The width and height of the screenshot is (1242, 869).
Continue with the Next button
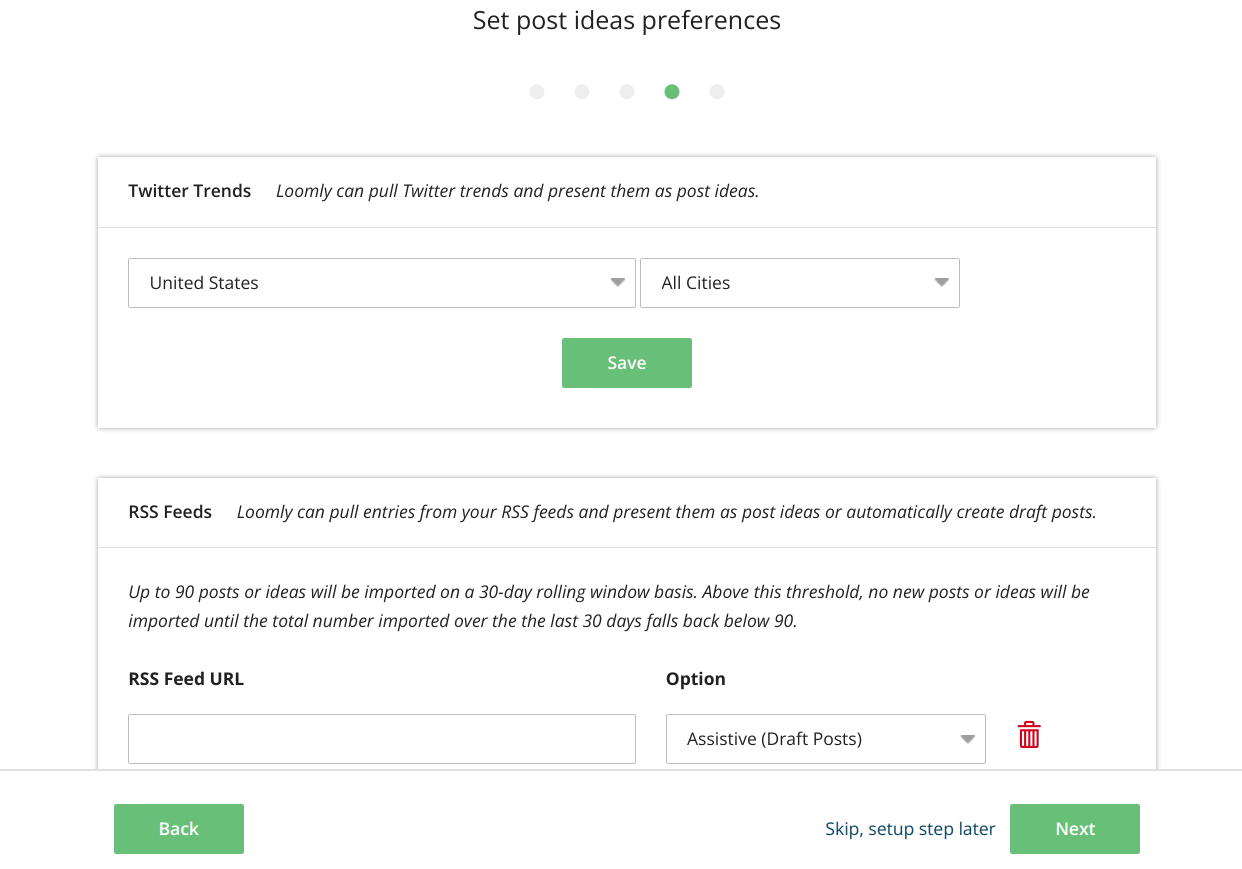tap(1074, 829)
